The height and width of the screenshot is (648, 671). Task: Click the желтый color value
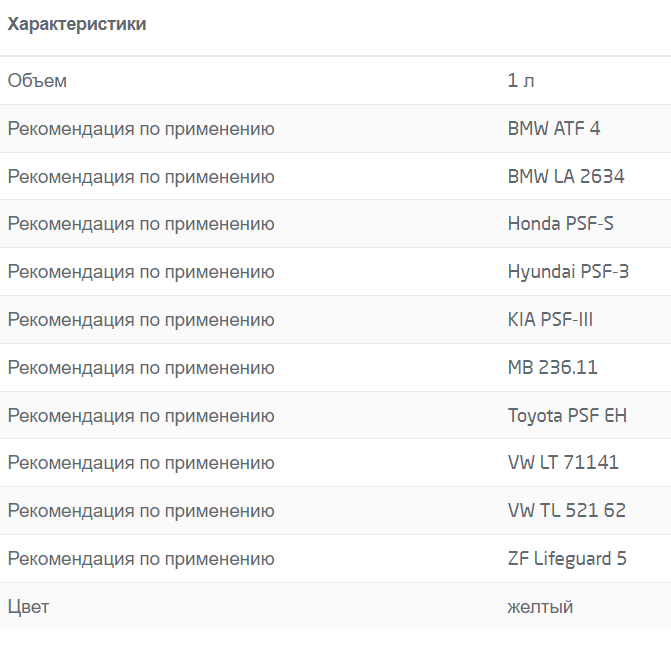tap(540, 607)
